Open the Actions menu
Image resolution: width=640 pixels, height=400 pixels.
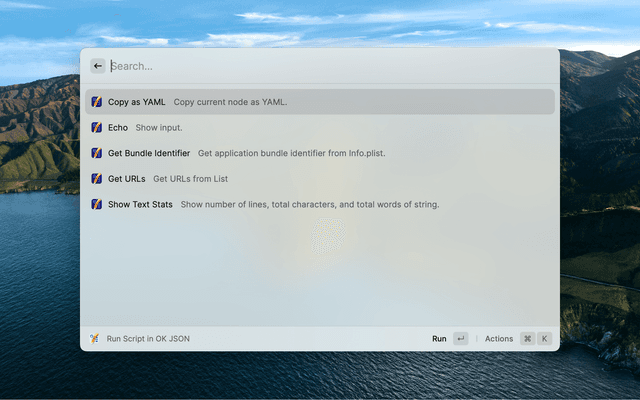[x=499, y=339]
